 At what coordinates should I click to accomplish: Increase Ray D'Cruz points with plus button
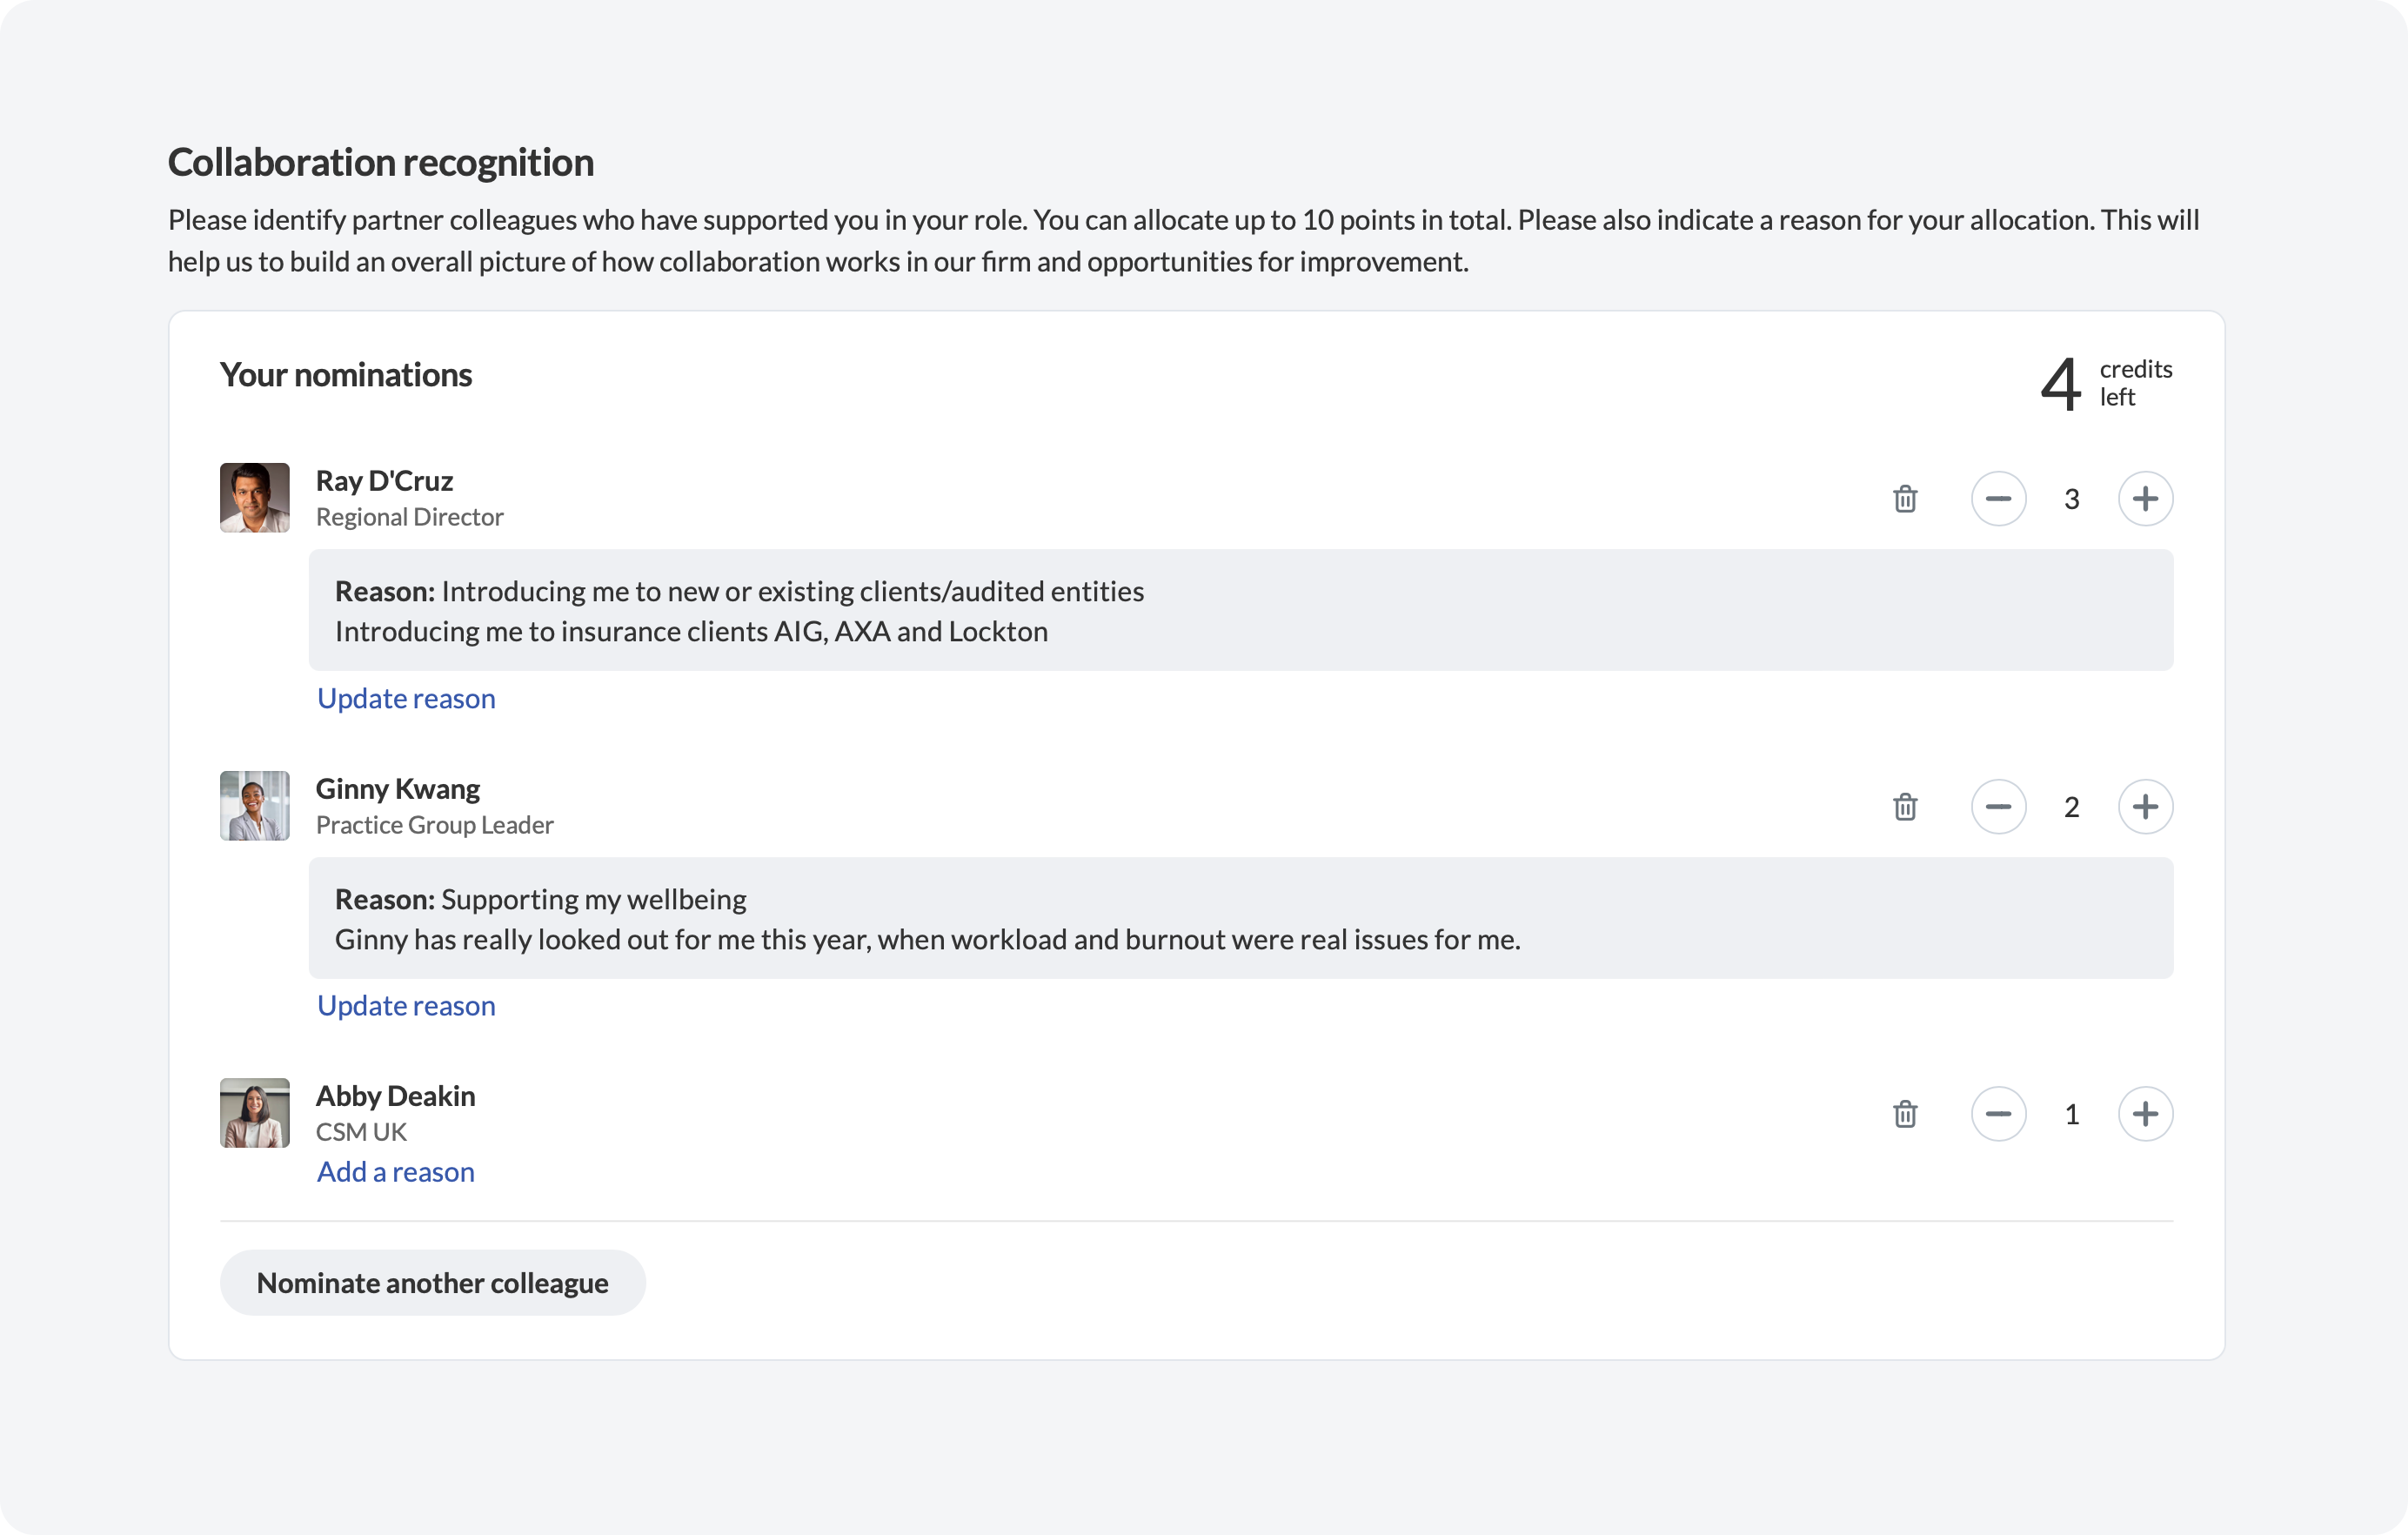pos(2145,499)
